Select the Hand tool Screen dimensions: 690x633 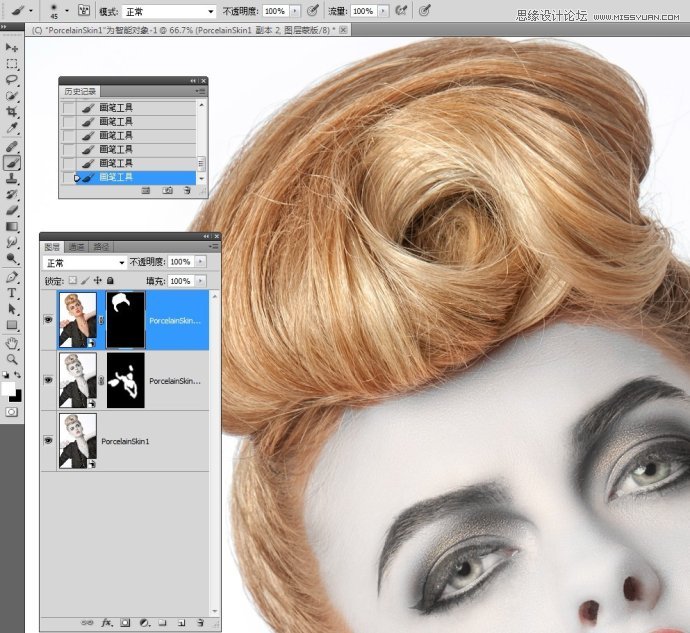[12, 342]
